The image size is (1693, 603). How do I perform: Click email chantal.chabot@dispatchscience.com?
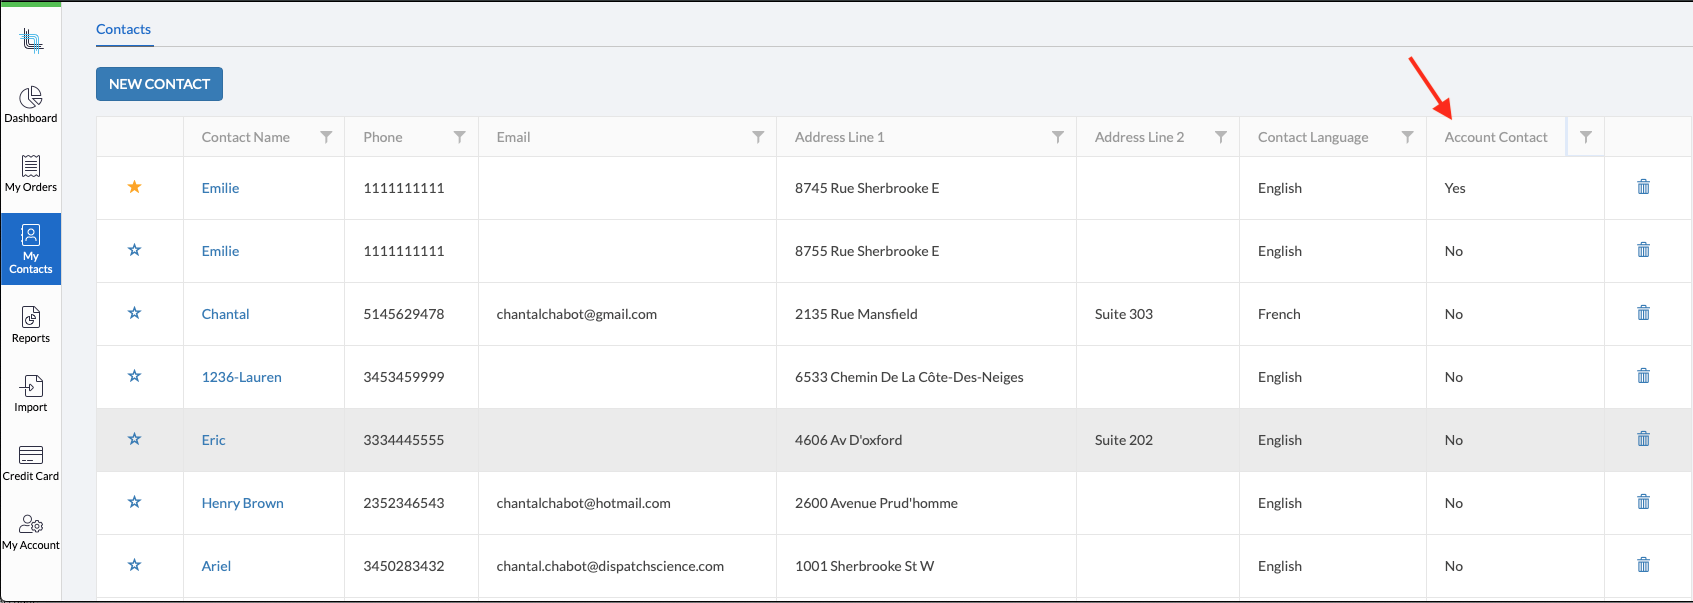click(610, 566)
